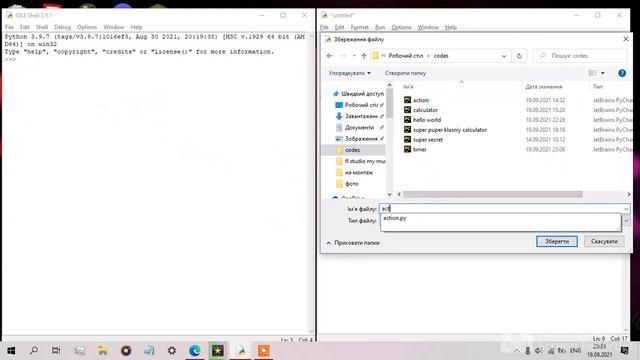This screenshot has width=640, height=360.
Task: Click the search codes field
Action: coord(580,56)
